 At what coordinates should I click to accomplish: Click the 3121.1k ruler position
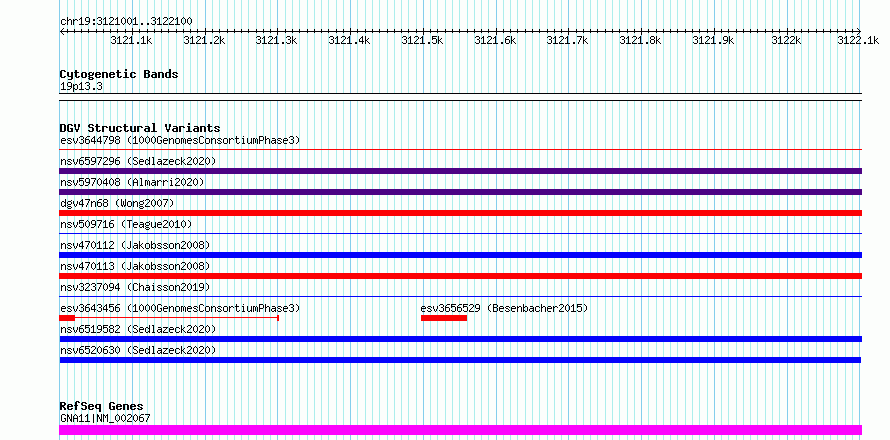(132, 40)
